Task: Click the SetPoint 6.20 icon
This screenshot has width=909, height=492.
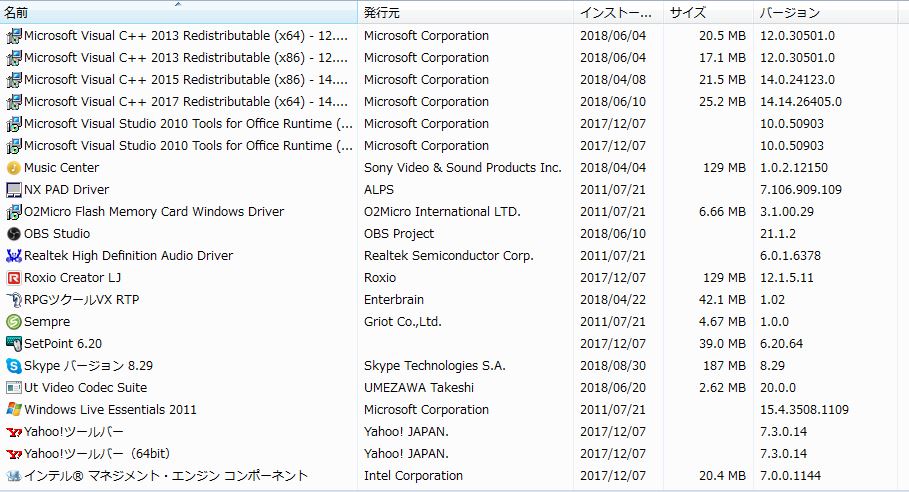Action: point(14,344)
